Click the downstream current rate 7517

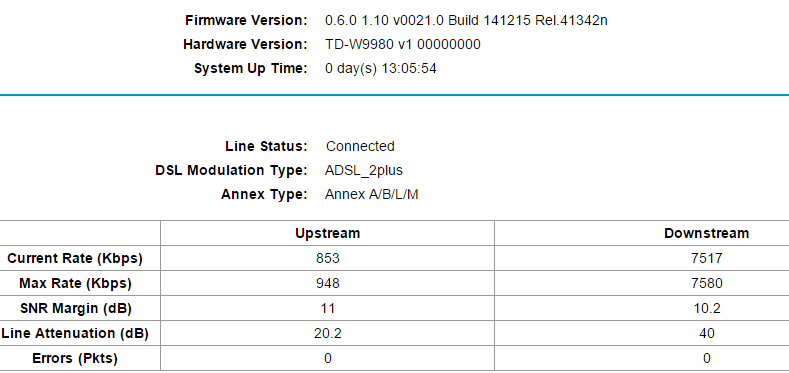tap(706, 258)
